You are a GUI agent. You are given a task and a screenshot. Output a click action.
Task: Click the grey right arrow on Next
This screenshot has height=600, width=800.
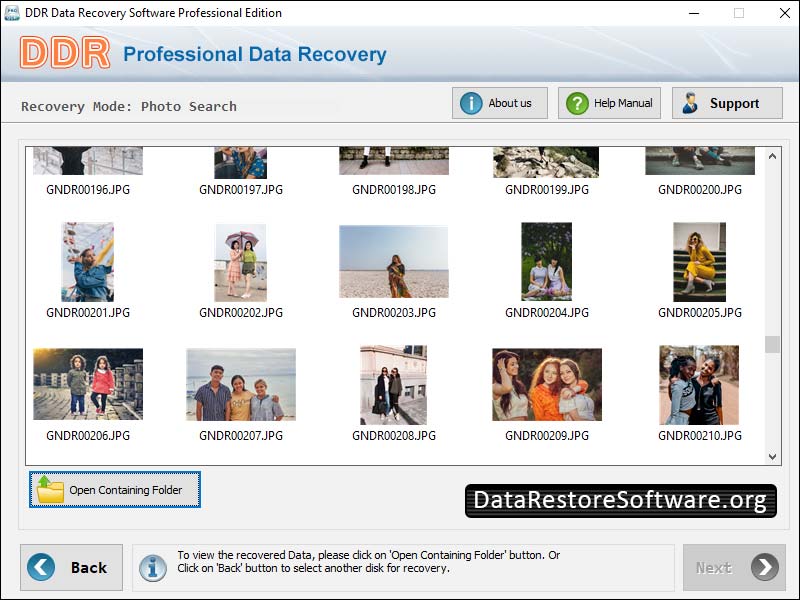click(764, 567)
